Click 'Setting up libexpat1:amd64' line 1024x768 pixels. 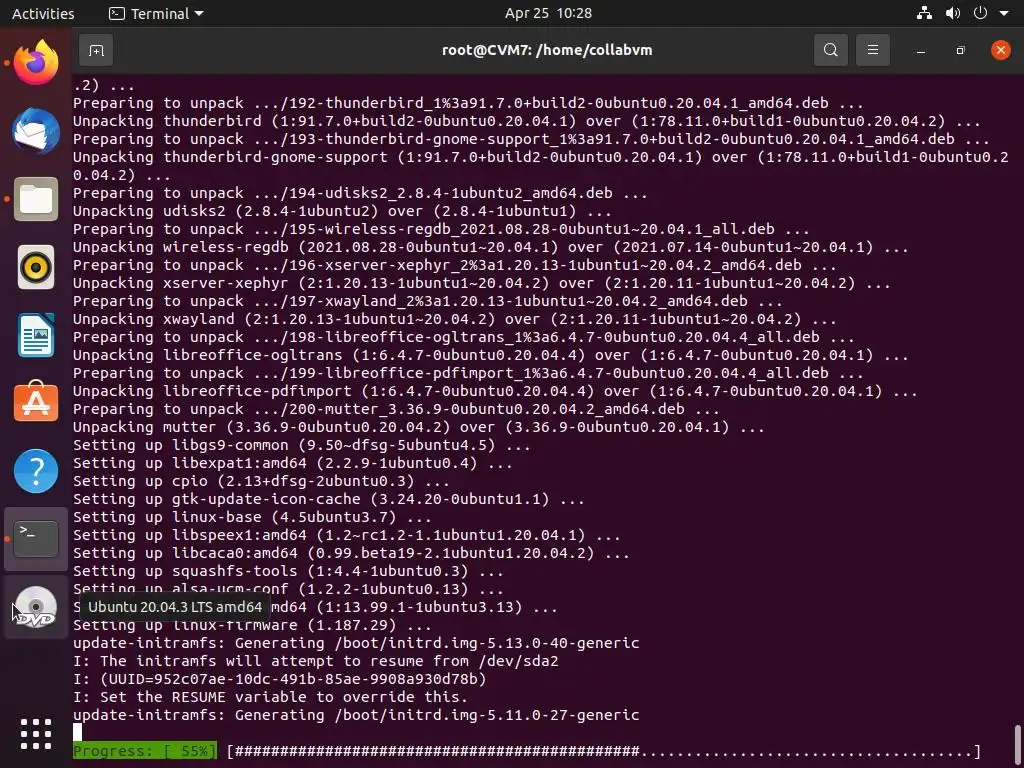(293, 464)
